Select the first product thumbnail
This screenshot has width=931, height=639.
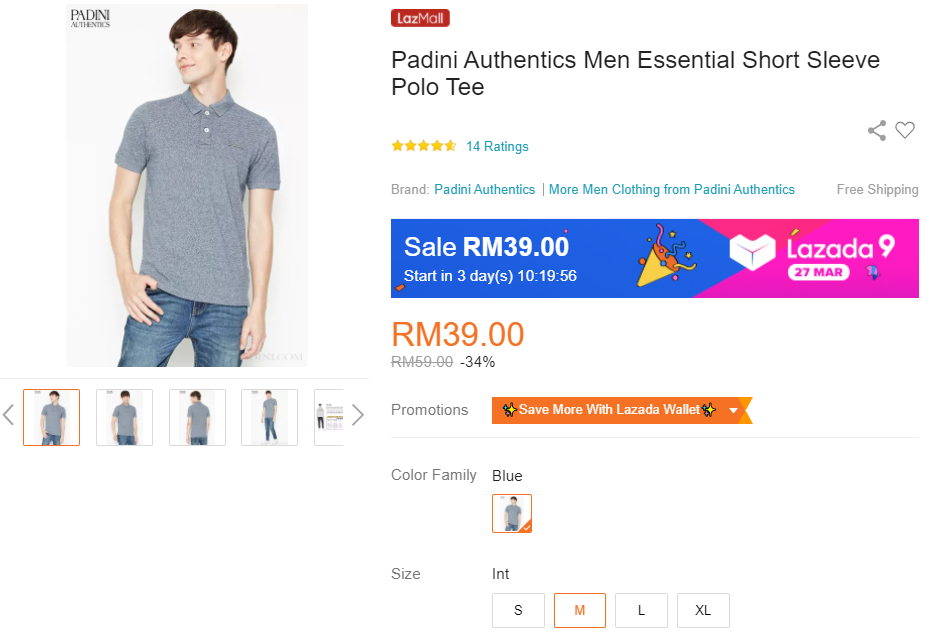point(51,417)
